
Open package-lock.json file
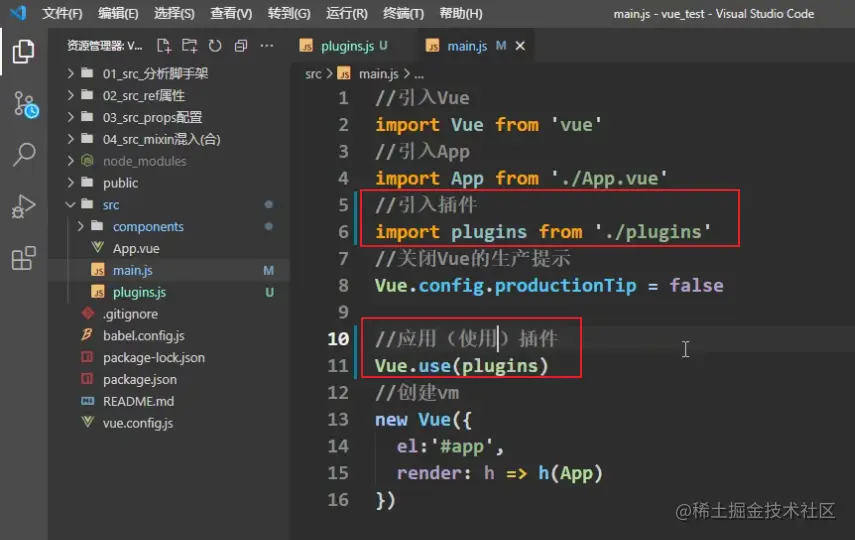[x=168, y=357]
